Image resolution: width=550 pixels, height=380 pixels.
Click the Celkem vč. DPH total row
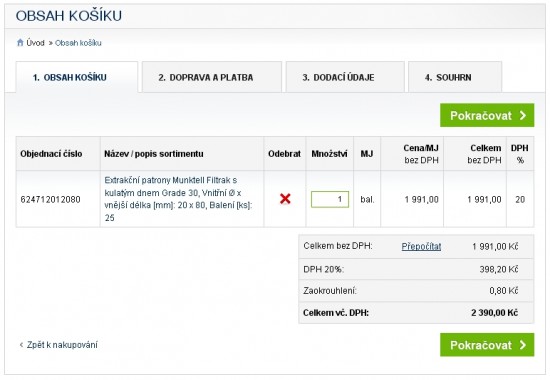(416, 313)
